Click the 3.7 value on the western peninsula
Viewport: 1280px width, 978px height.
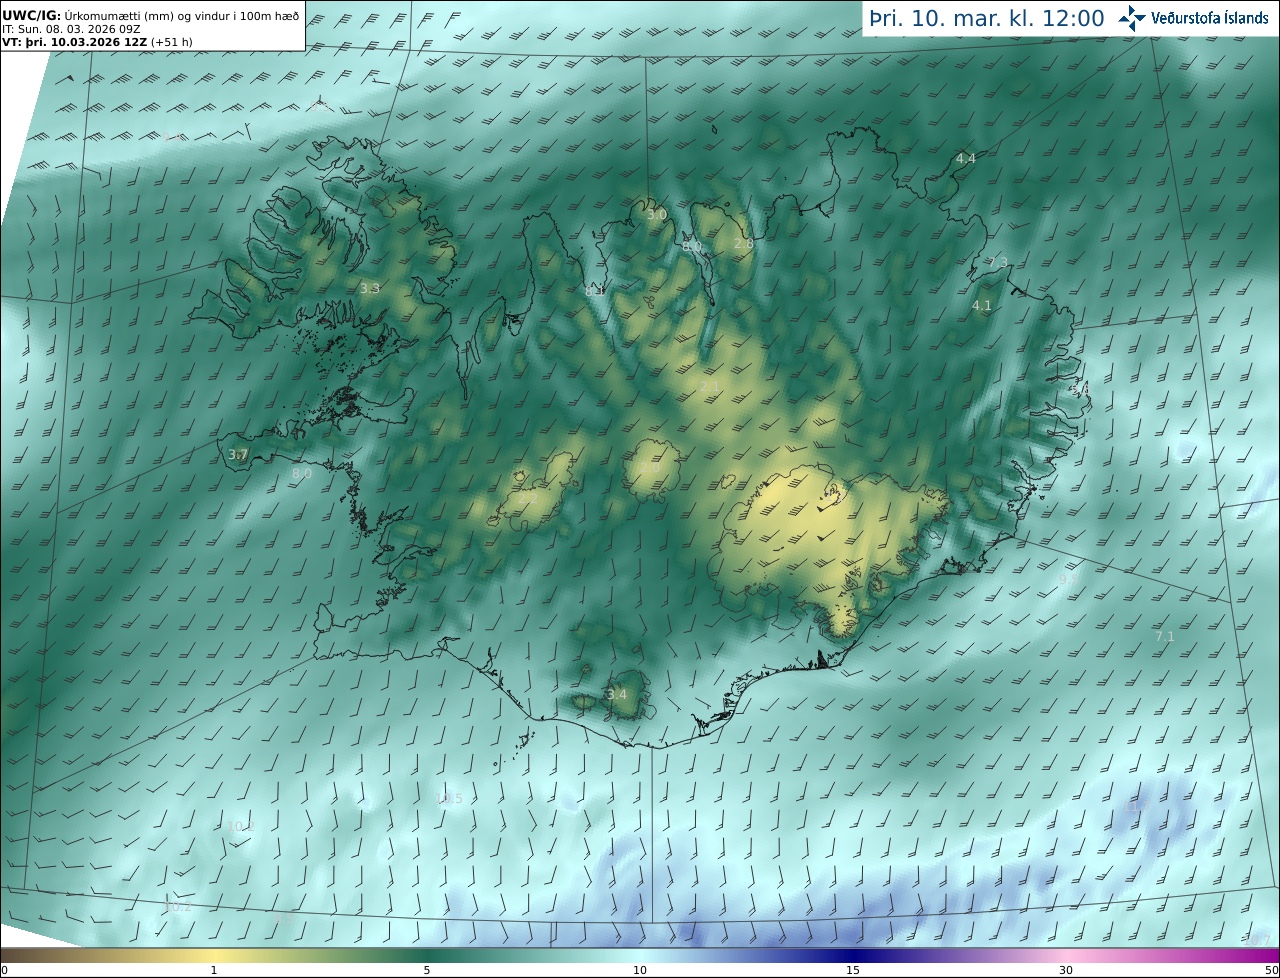(237, 454)
